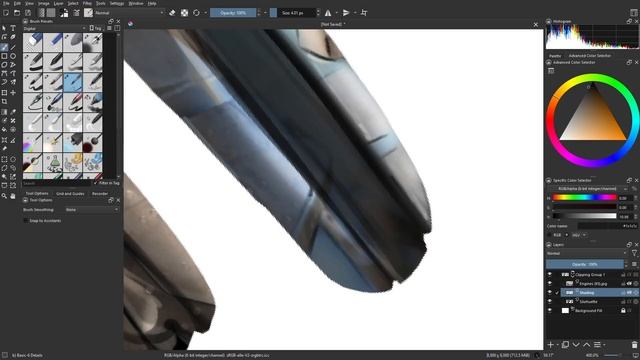Select the Text tool in the toolbox
The image size is (640, 360).
coord(13,28)
